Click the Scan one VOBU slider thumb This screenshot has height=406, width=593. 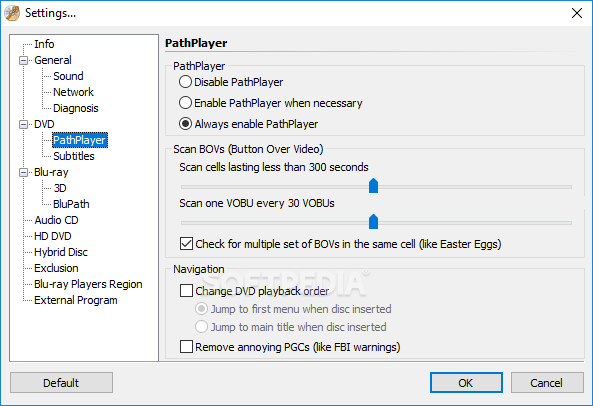point(373,222)
